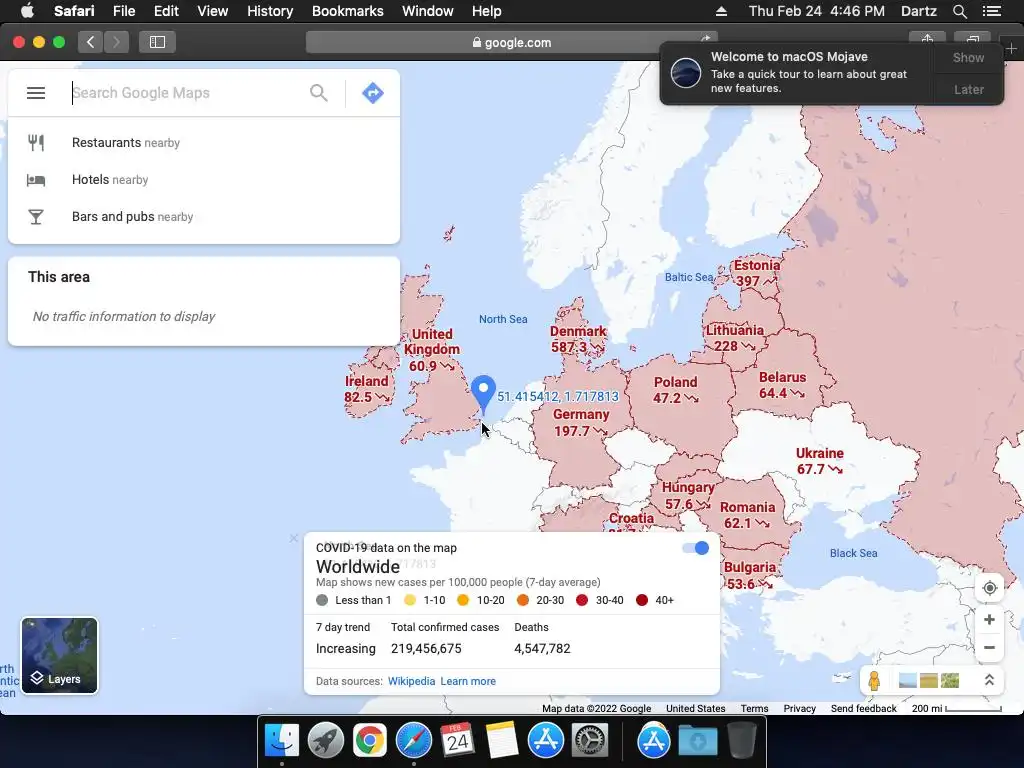Viewport: 1024px width, 768px height.
Task: Open the Layers map type thumbnail
Action: click(59, 655)
